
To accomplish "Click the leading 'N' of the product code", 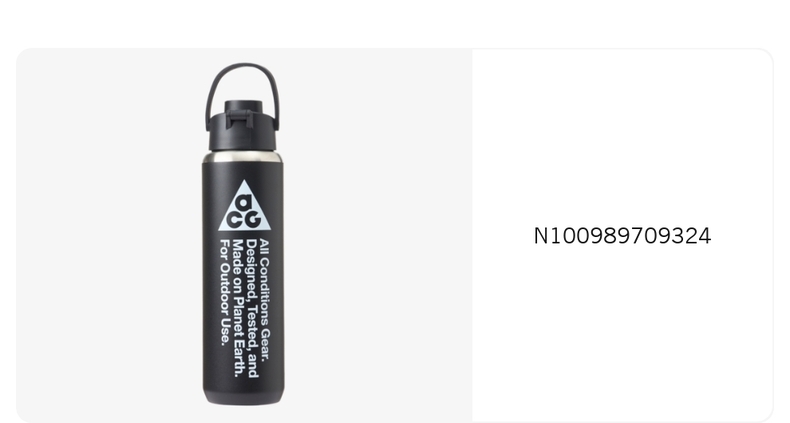I will point(541,236).
